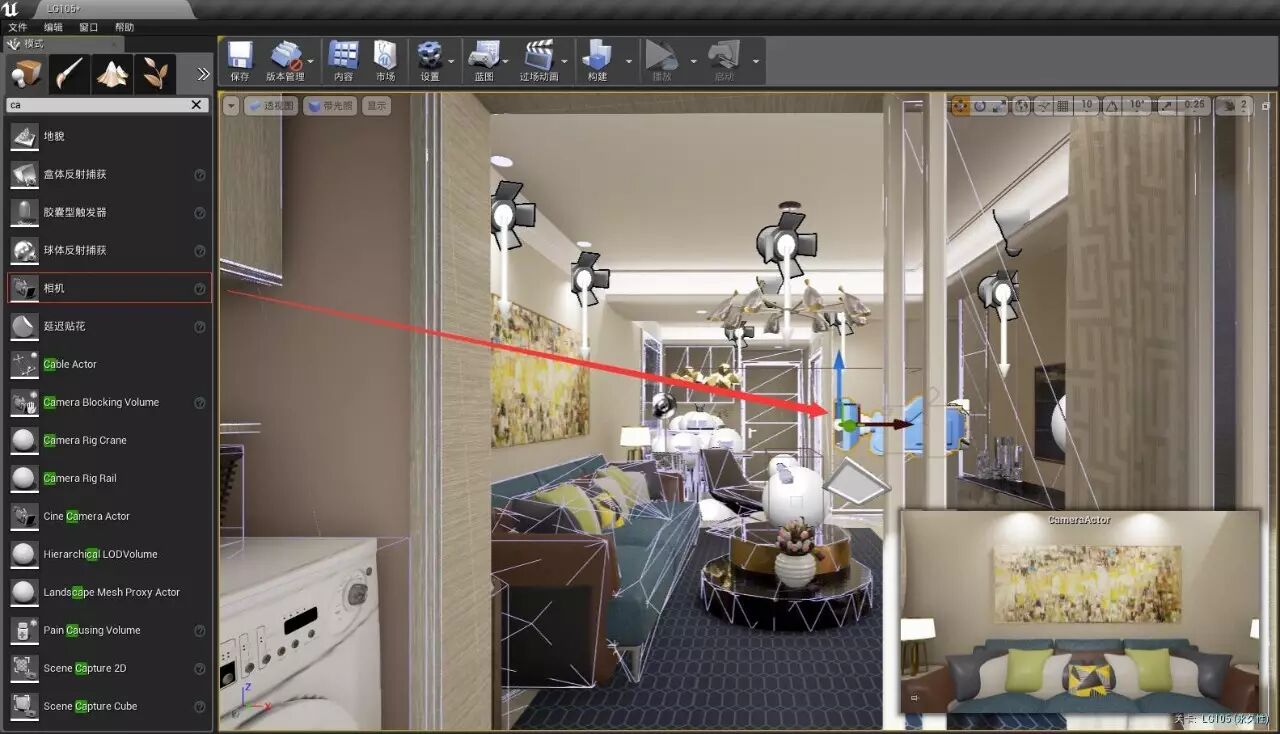Viewport: 1280px width, 734px height.
Task: Click the 显示 show button
Action: coord(376,105)
